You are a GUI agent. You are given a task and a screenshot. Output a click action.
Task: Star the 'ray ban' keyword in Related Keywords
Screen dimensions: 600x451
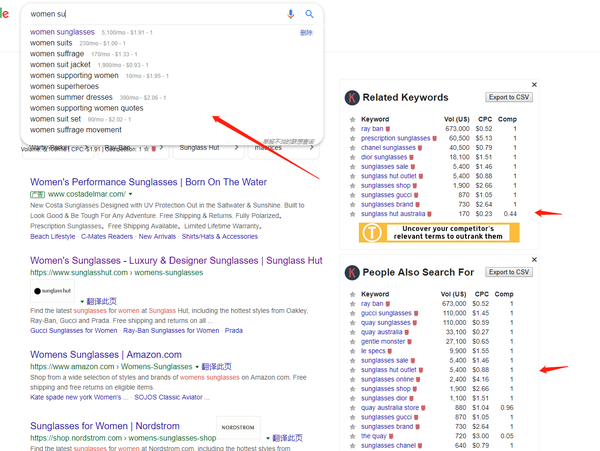pos(352,129)
